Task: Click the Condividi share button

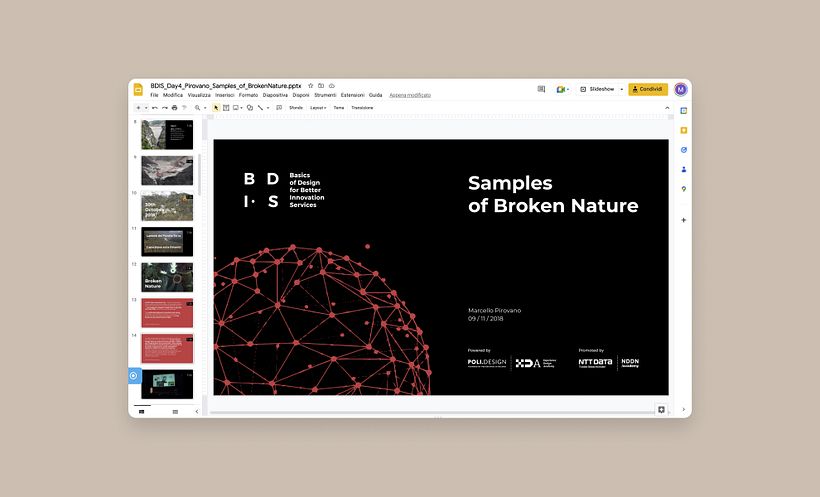Action: pos(648,89)
